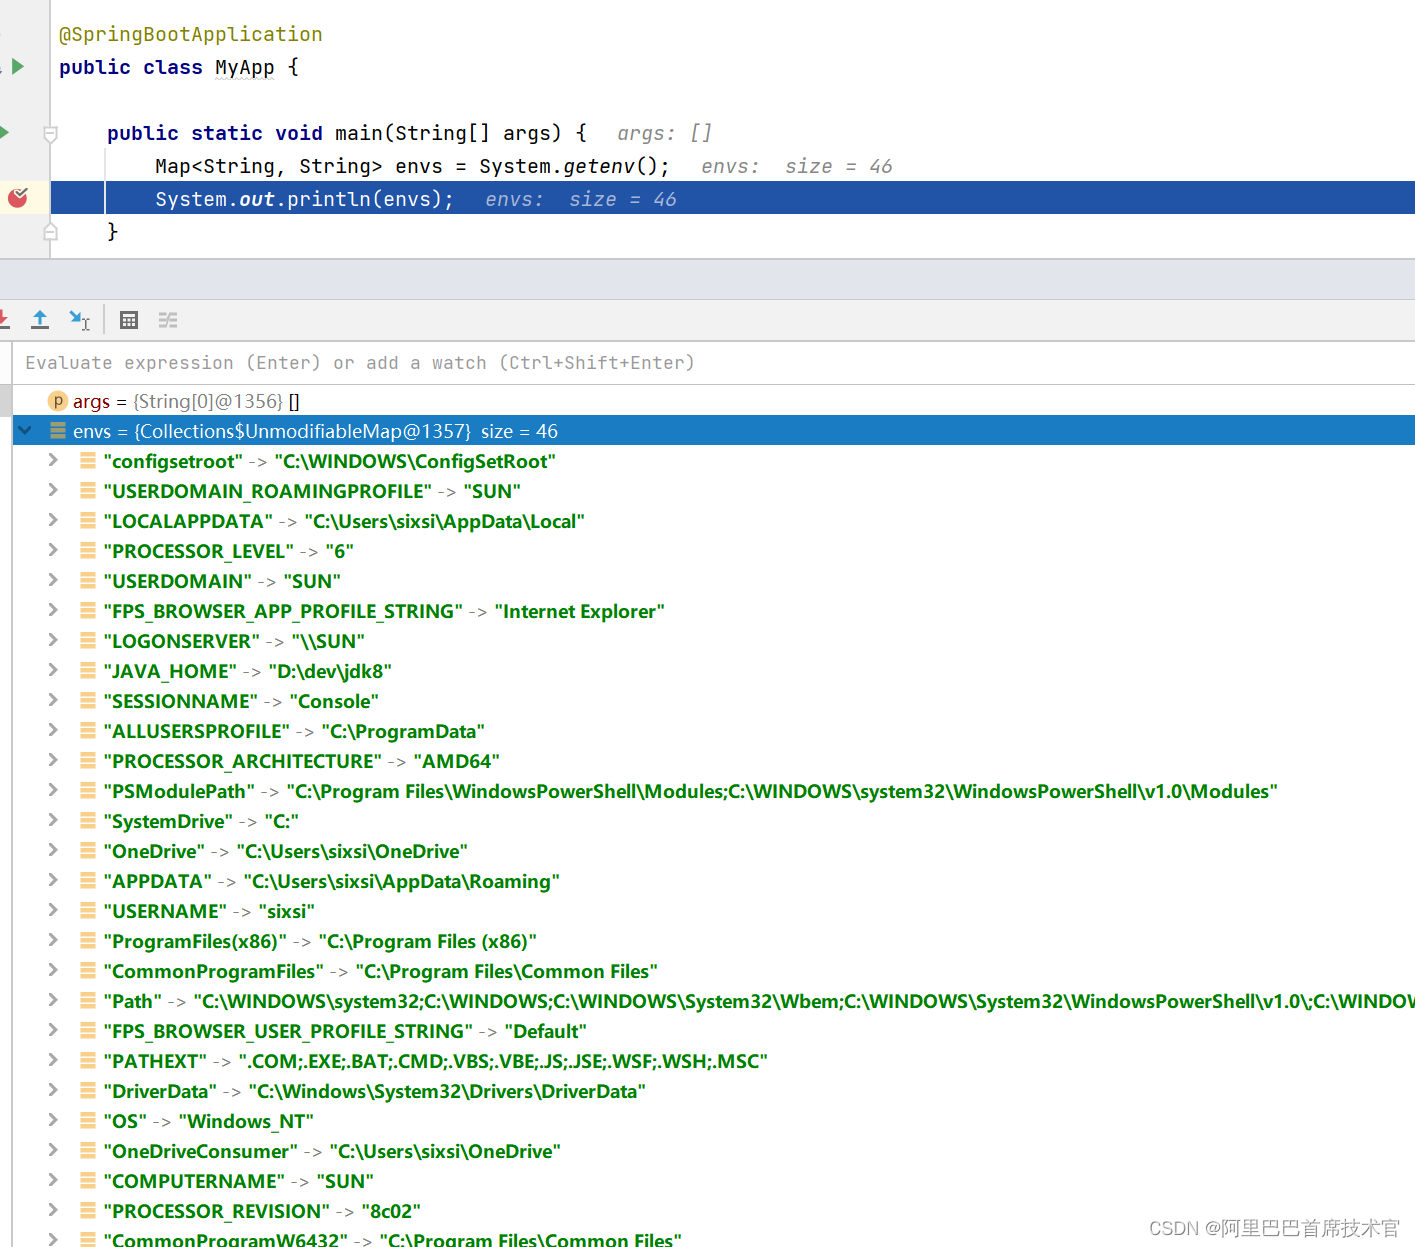
Task: Click the purple p icon beside args
Action: click(58, 400)
